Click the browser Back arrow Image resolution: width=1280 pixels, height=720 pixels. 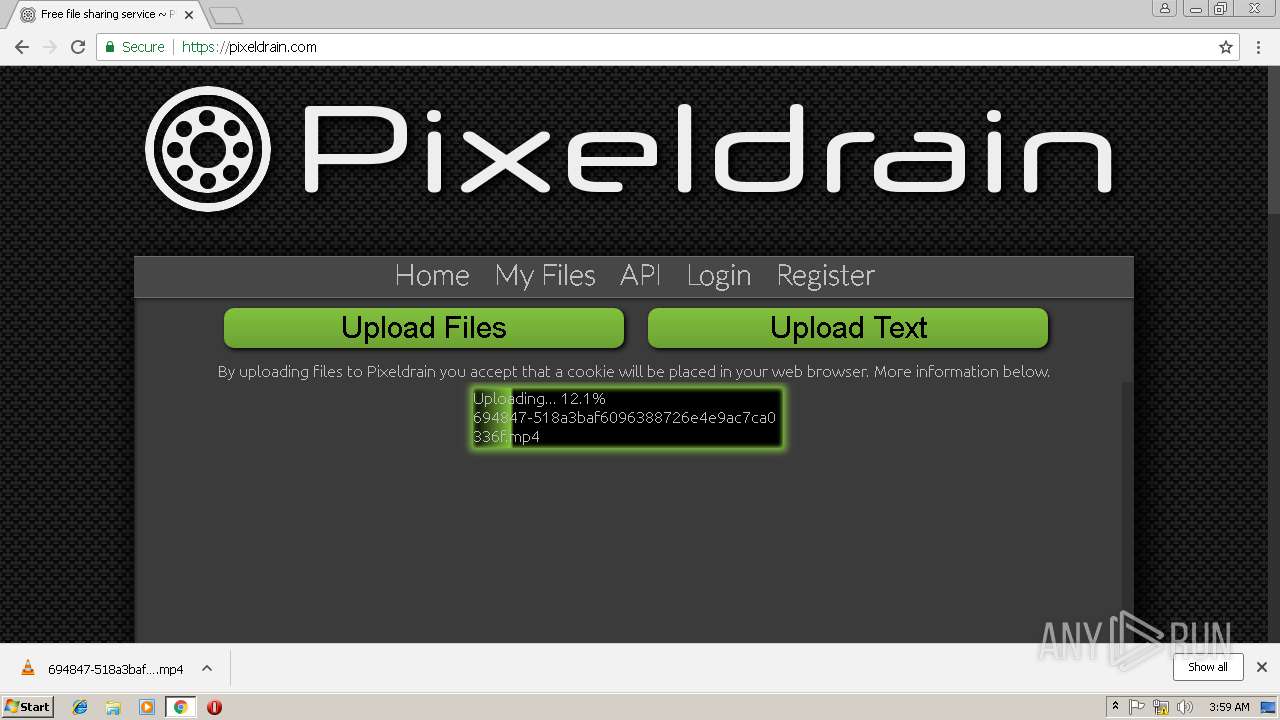click(x=21, y=47)
